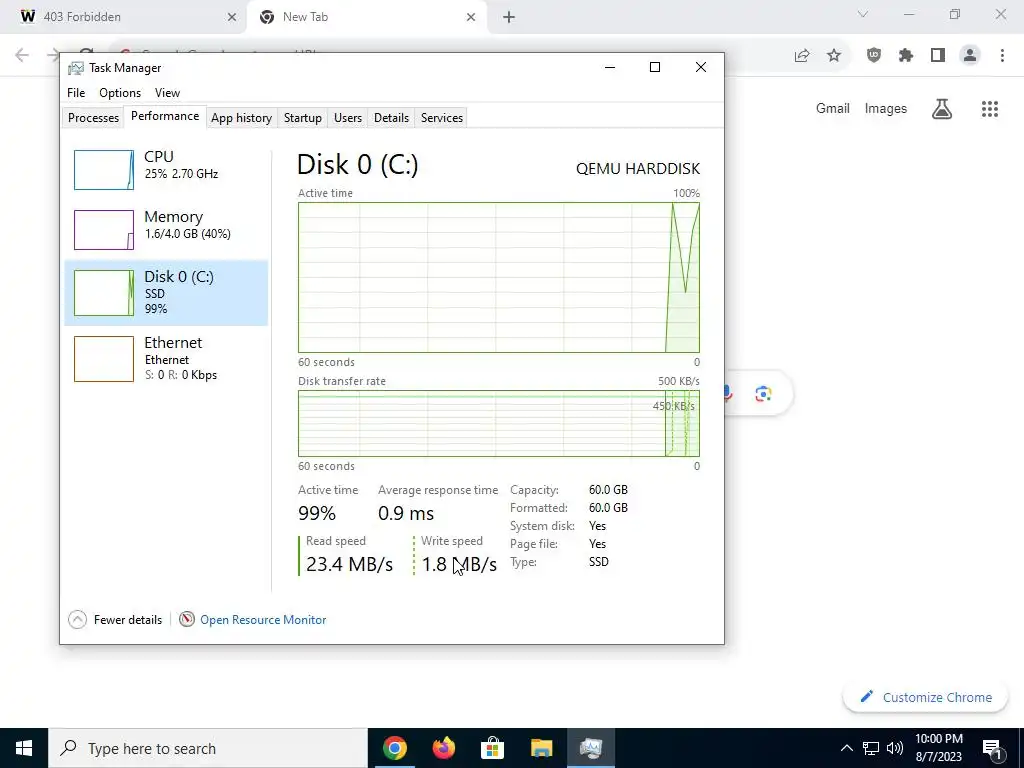1024x768 pixels.
Task: Open the notification center icon
Action: tap(992, 748)
